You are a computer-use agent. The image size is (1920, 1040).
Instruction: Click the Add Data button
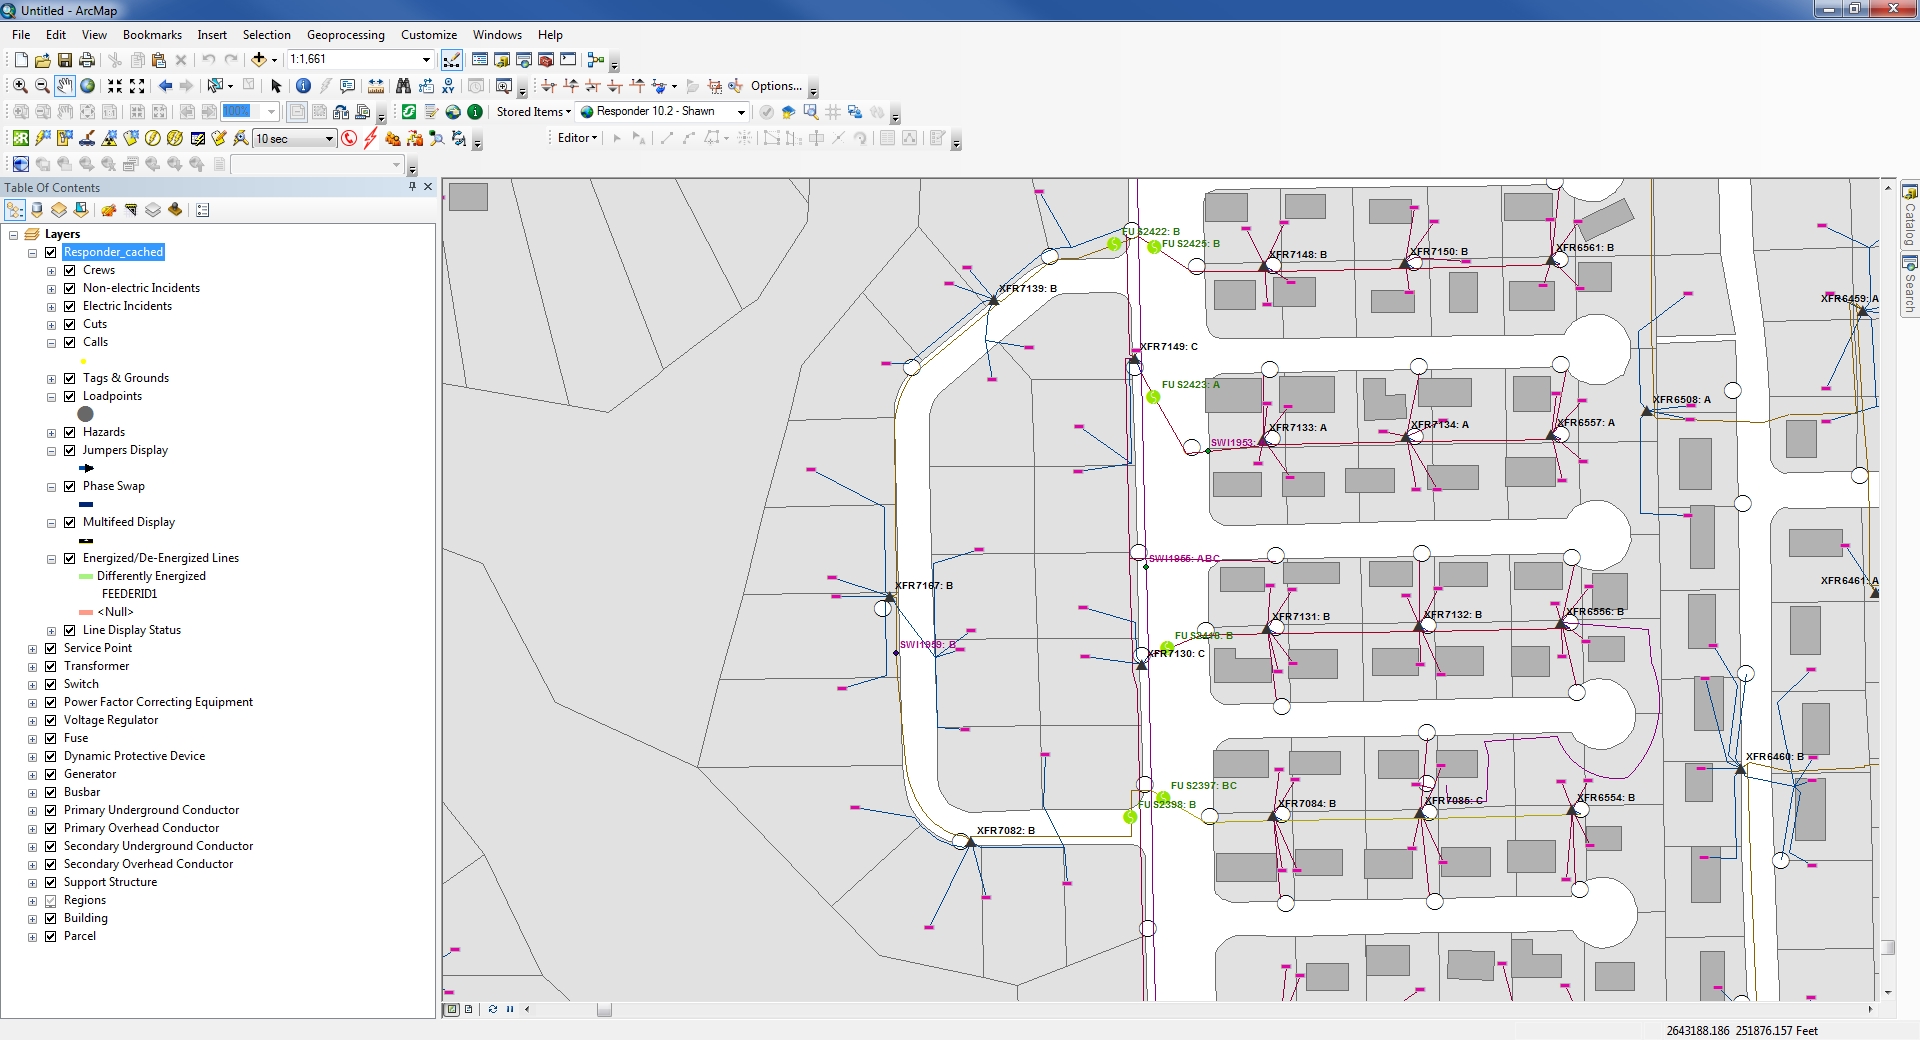(258, 60)
